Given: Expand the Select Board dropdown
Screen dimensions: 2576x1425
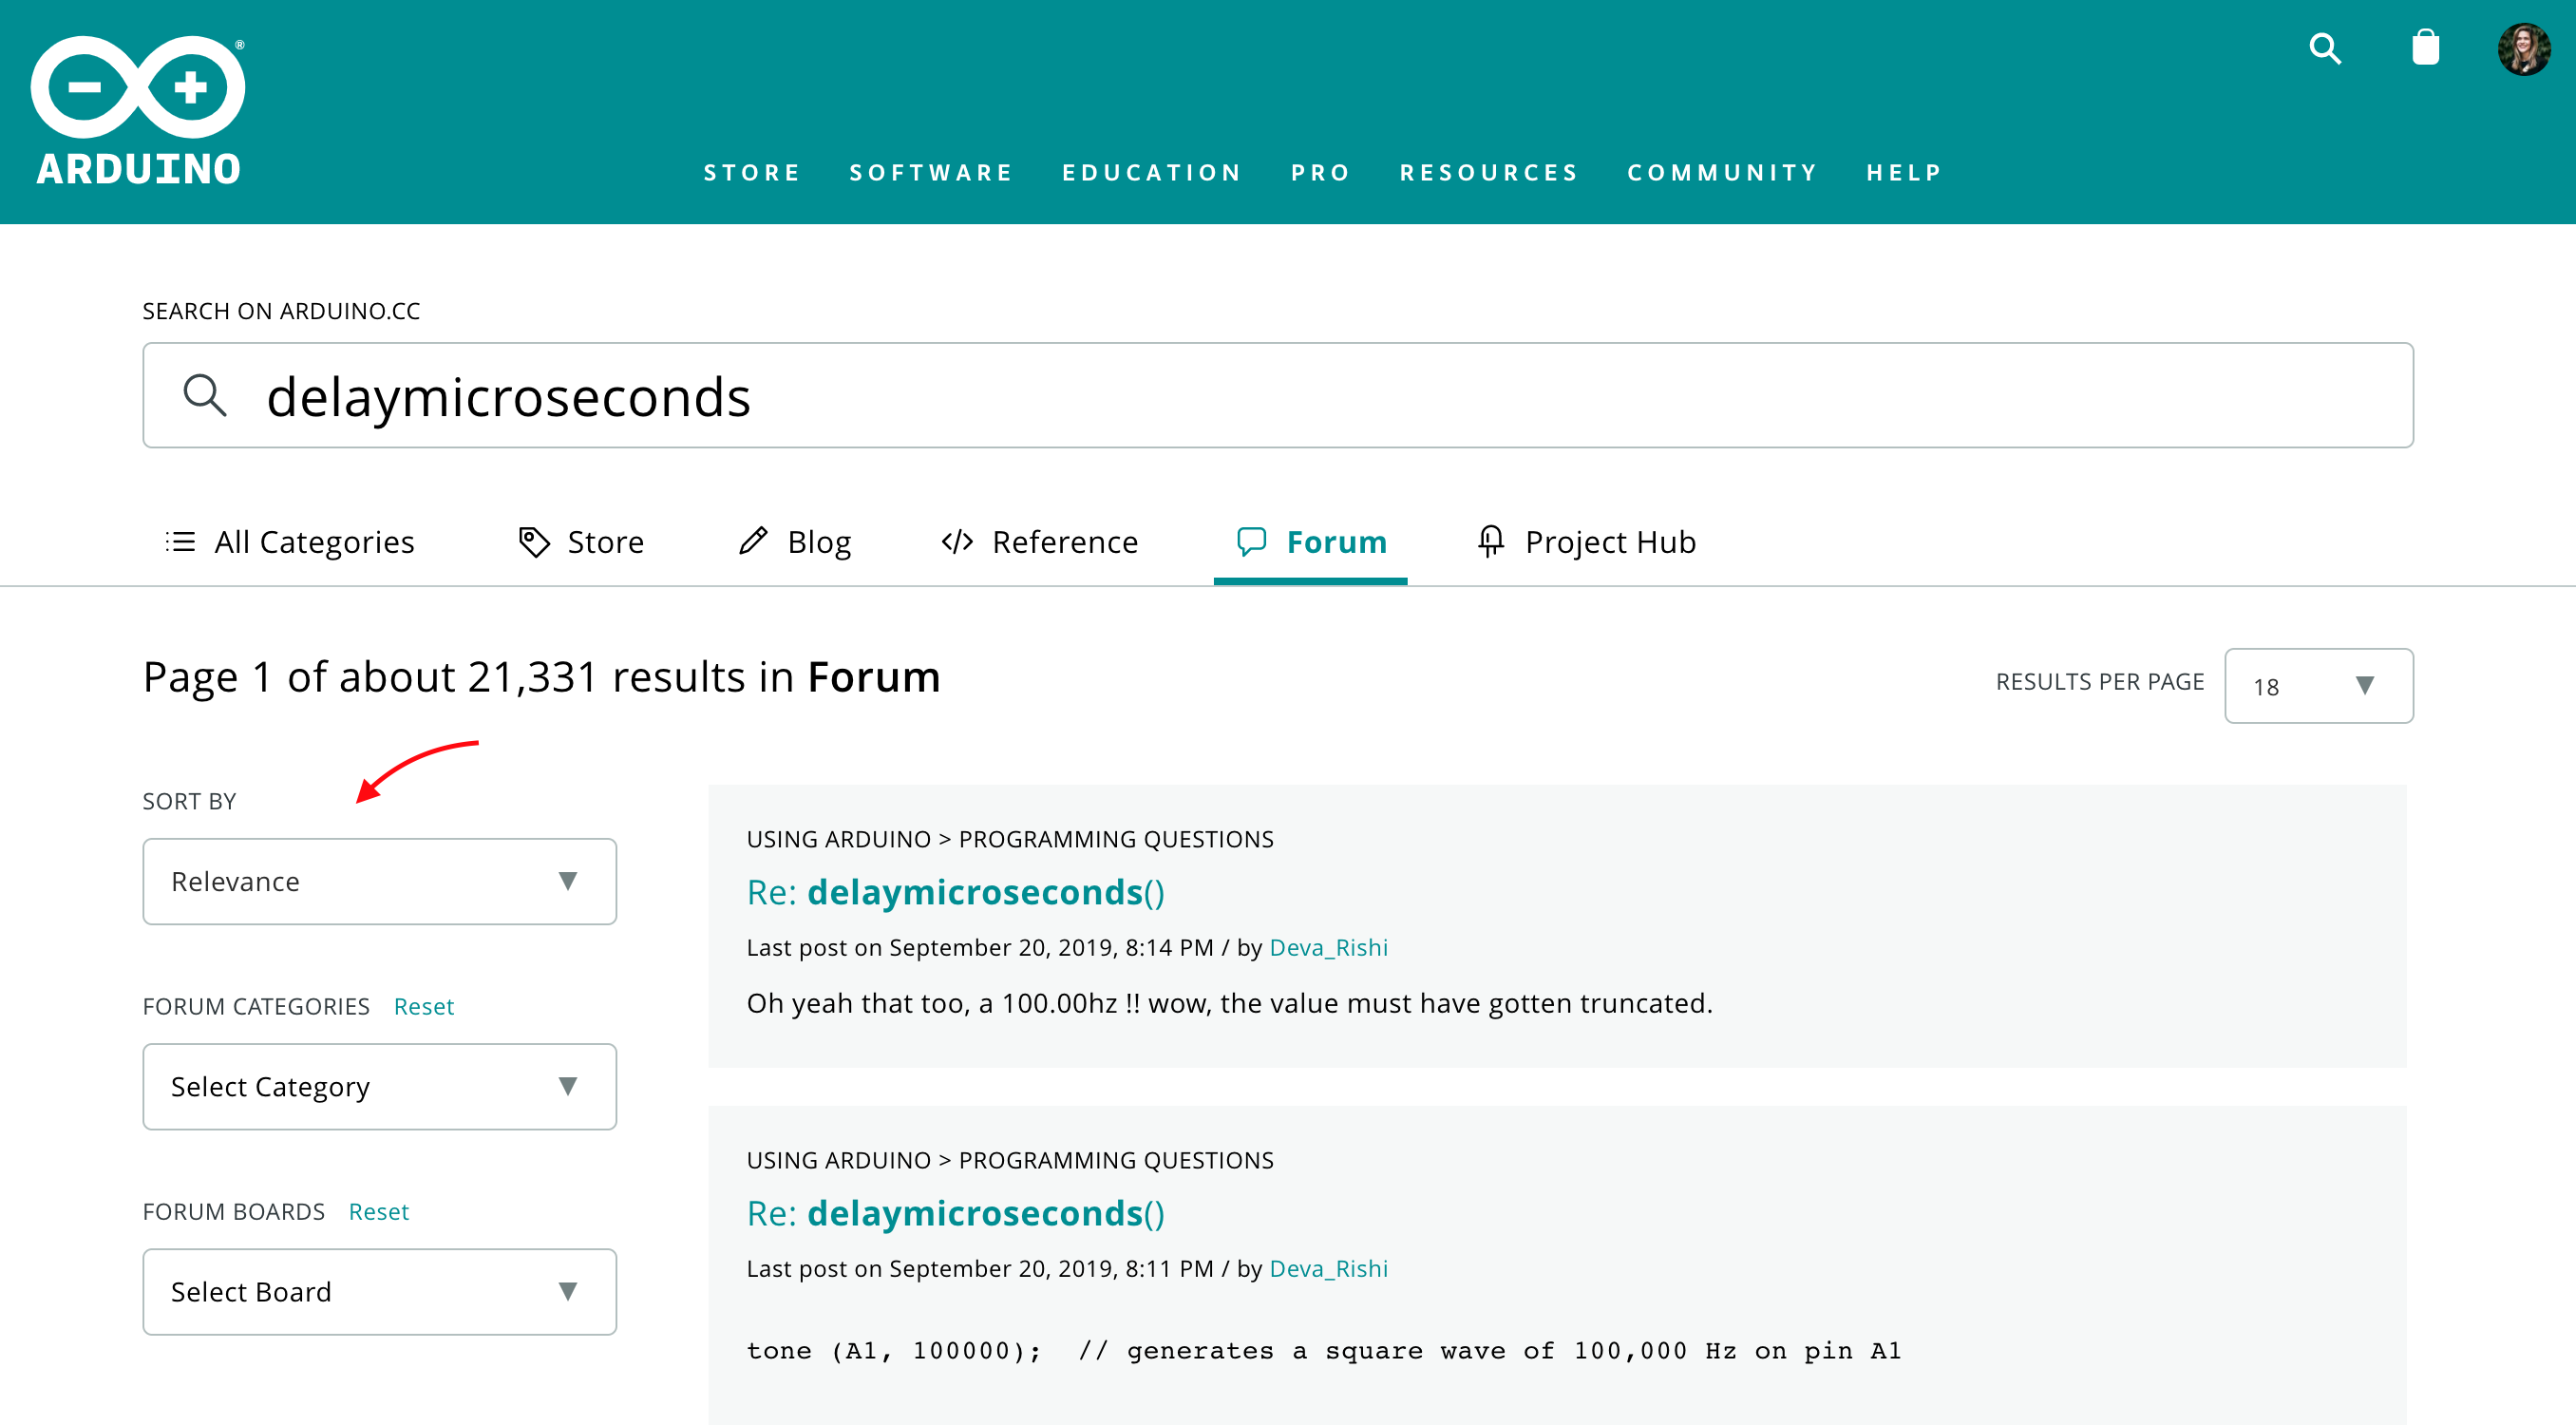Looking at the screenshot, I should tap(379, 1291).
